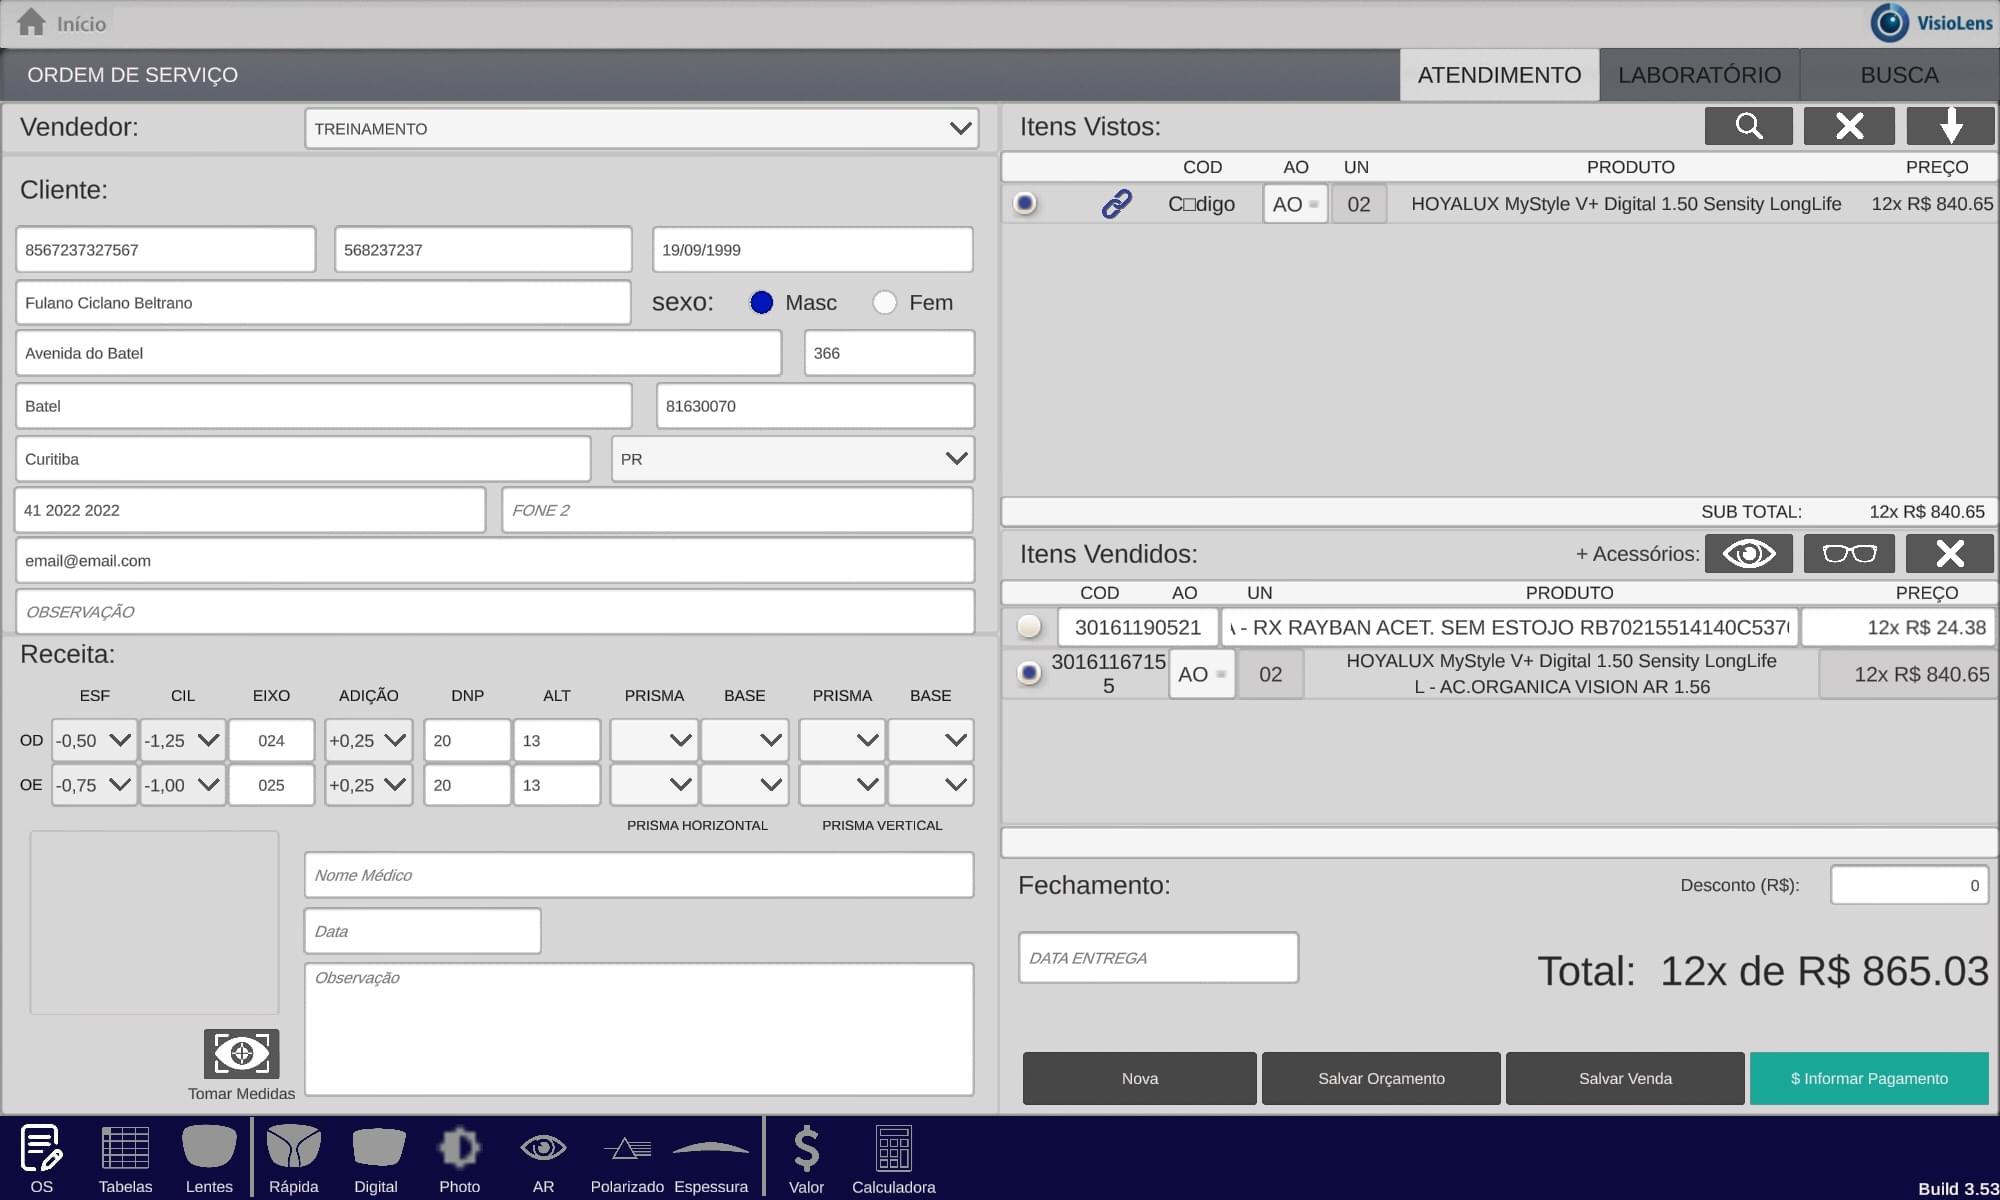The height and width of the screenshot is (1200, 2000).
Task: Click the Informar Pagamento button
Action: 1869,1078
